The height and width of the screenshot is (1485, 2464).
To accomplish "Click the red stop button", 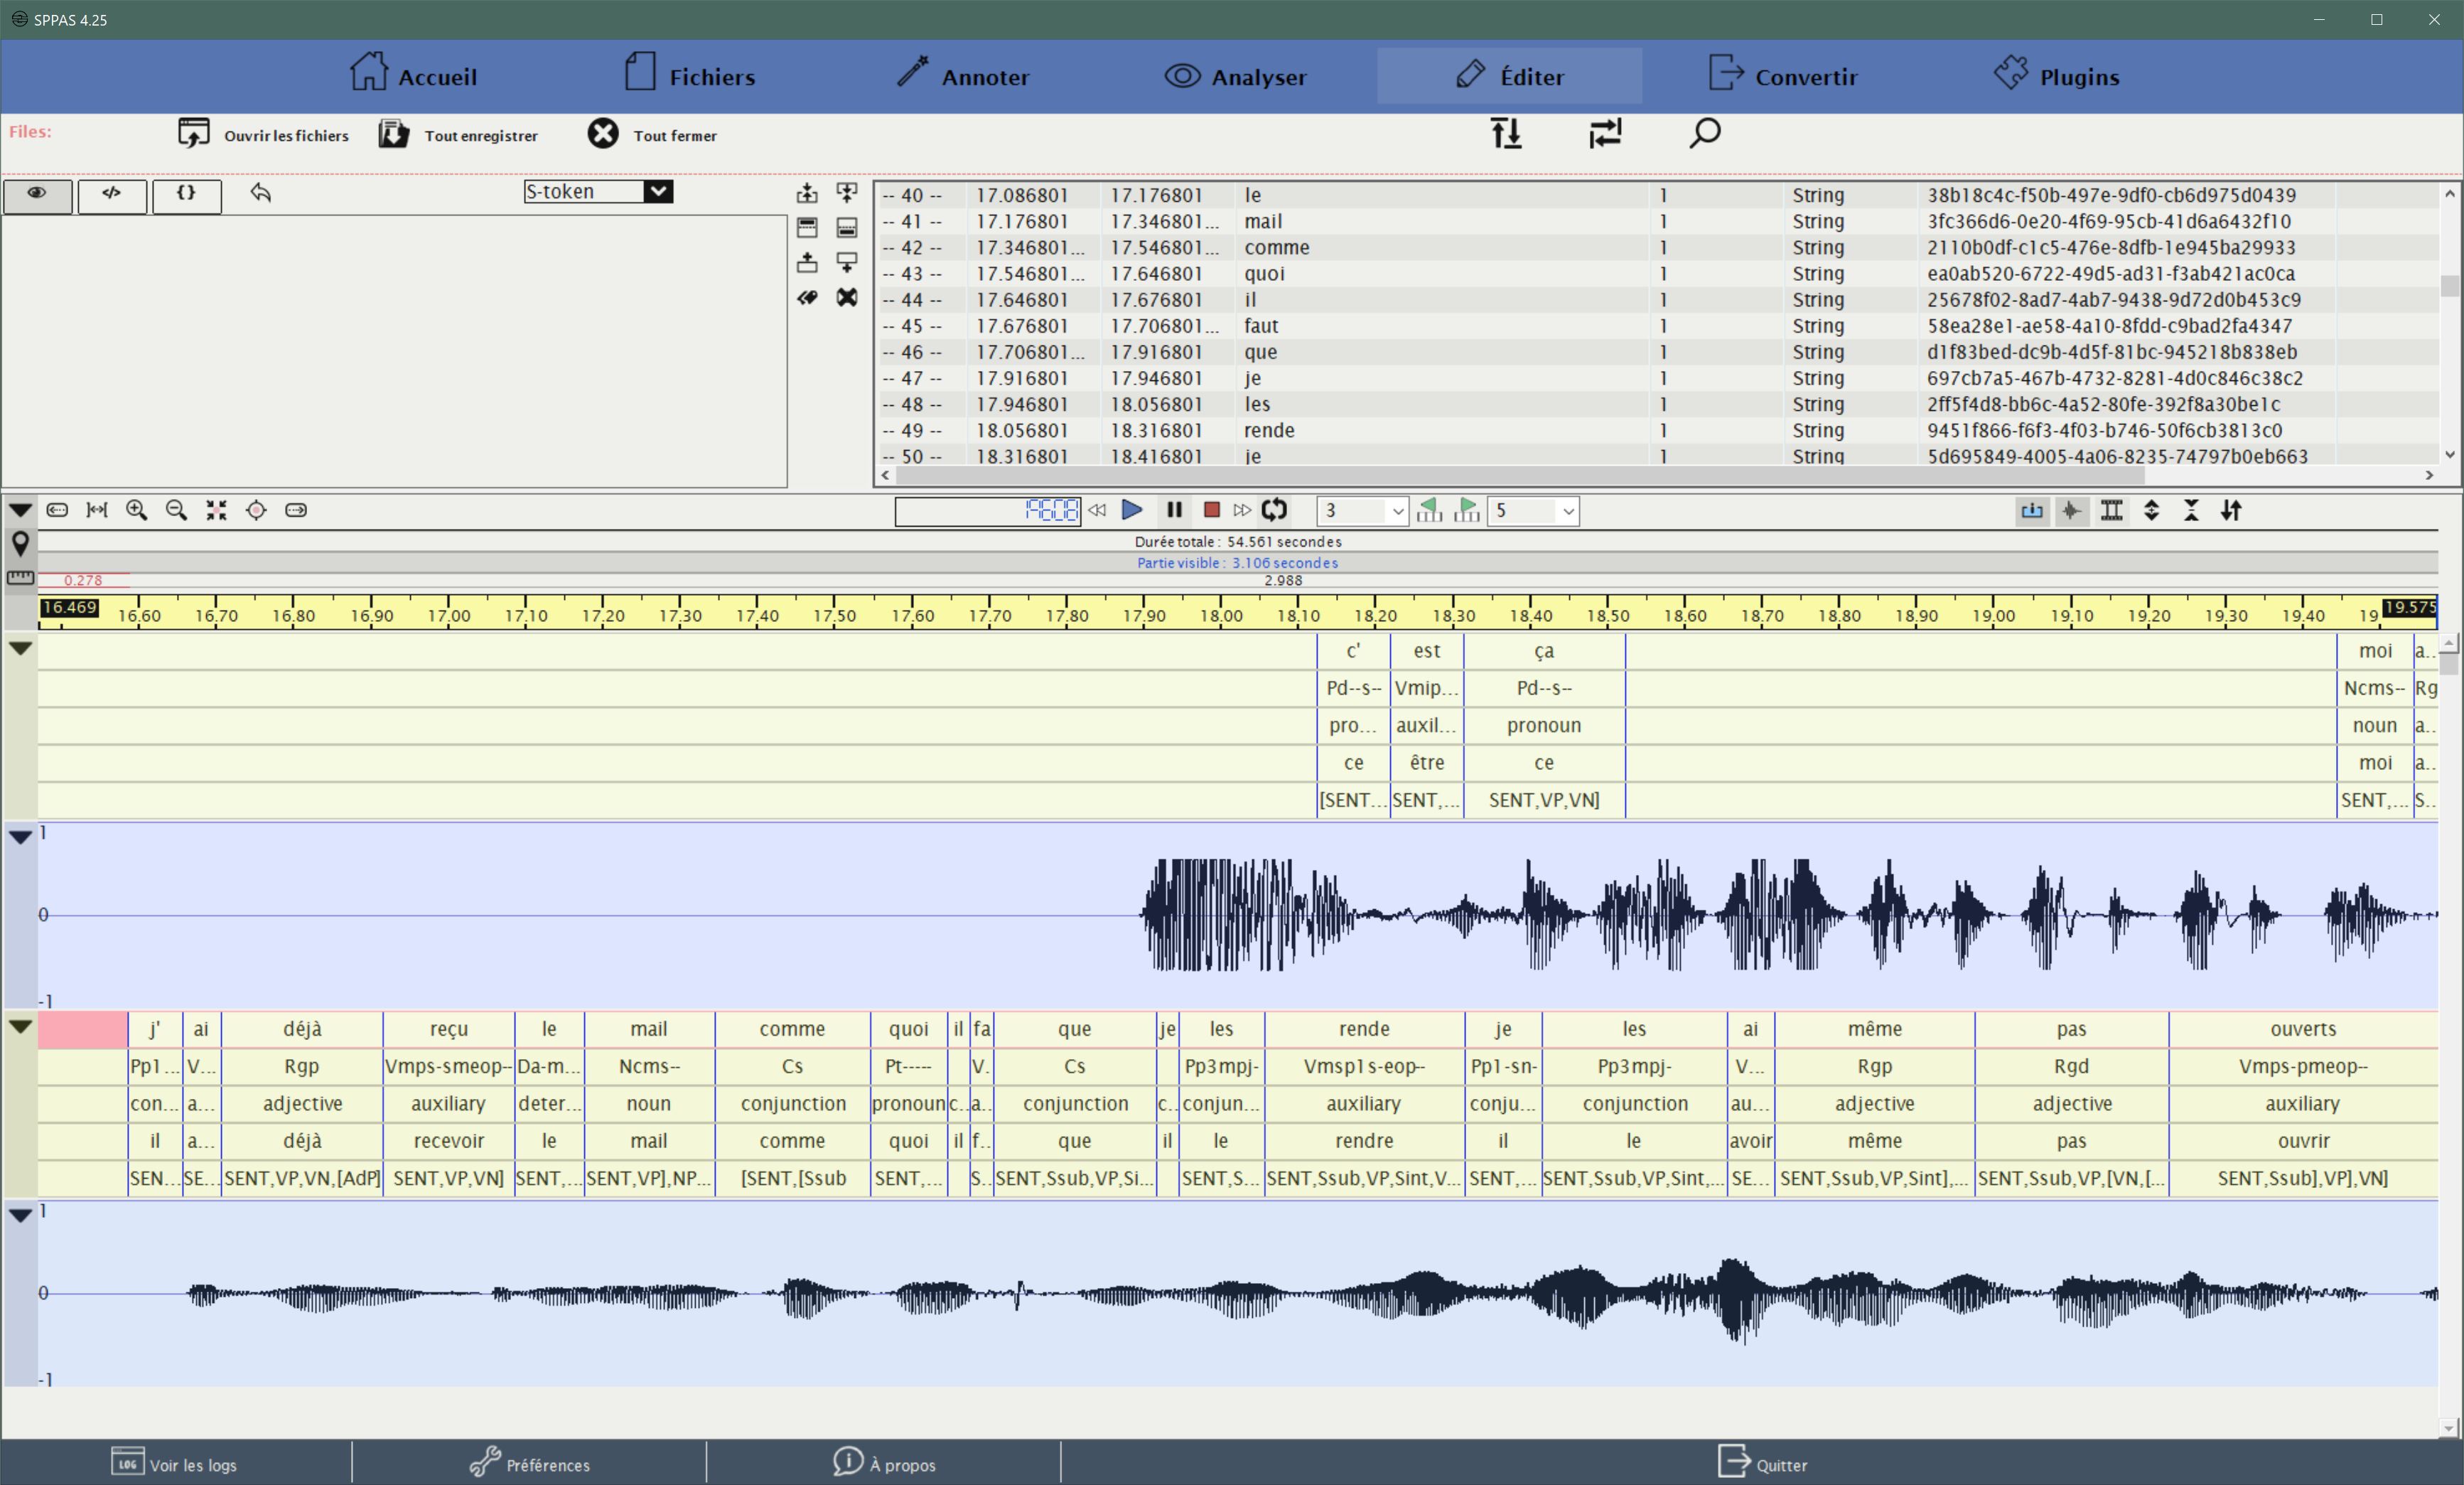I will pos(1211,510).
